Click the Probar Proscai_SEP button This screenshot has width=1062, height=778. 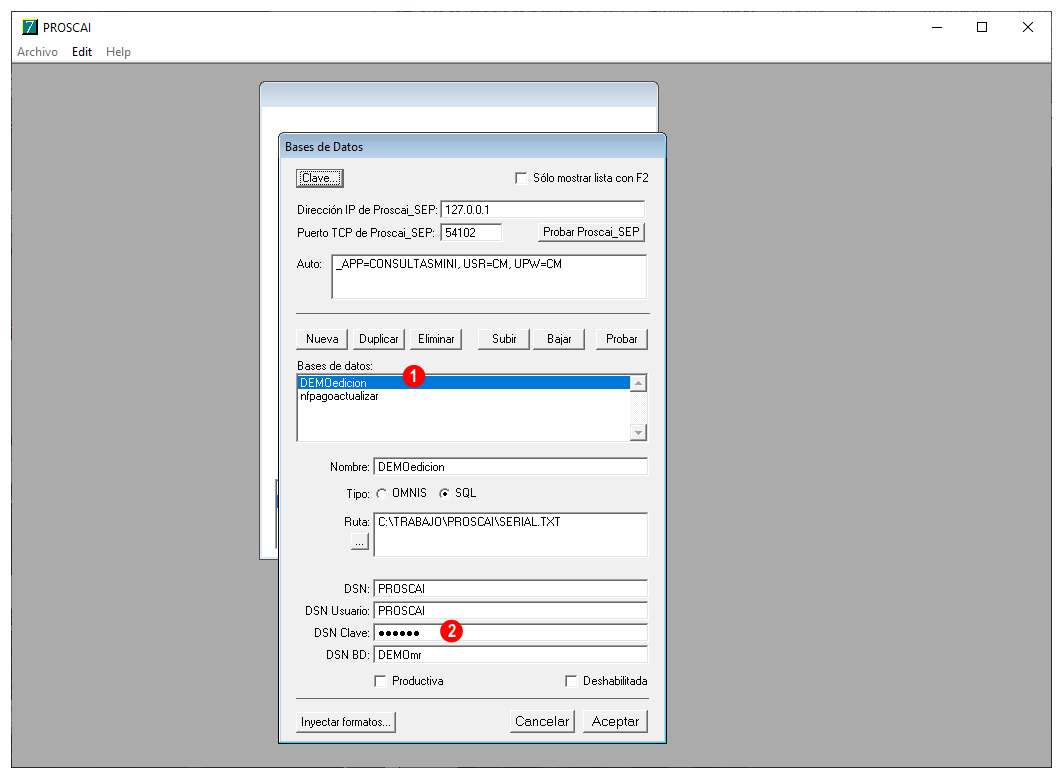pos(591,232)
